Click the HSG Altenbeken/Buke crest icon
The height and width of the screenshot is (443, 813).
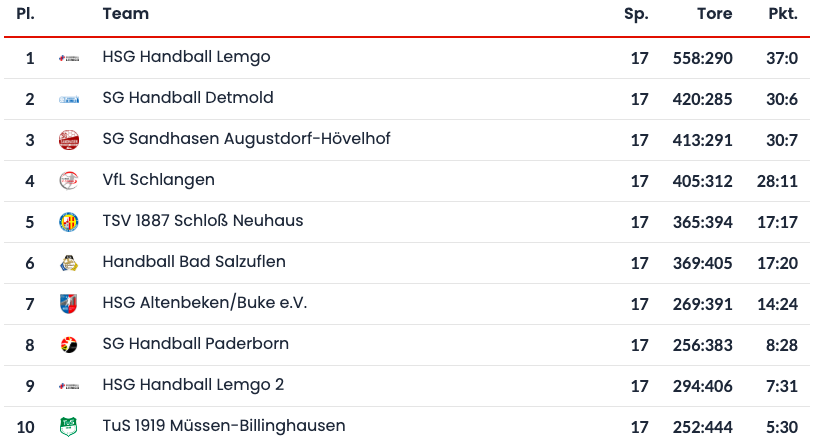pos(69,304)
